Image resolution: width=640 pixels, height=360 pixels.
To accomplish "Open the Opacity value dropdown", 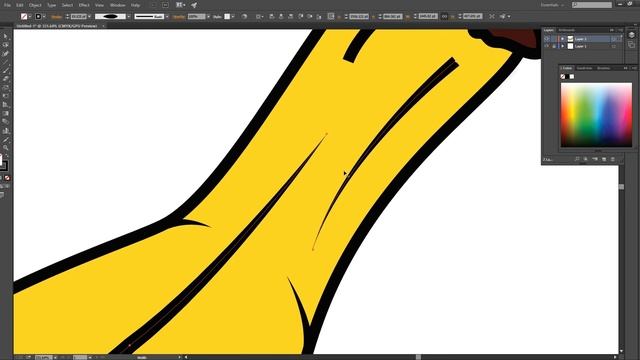I will (x=208, y=17).
